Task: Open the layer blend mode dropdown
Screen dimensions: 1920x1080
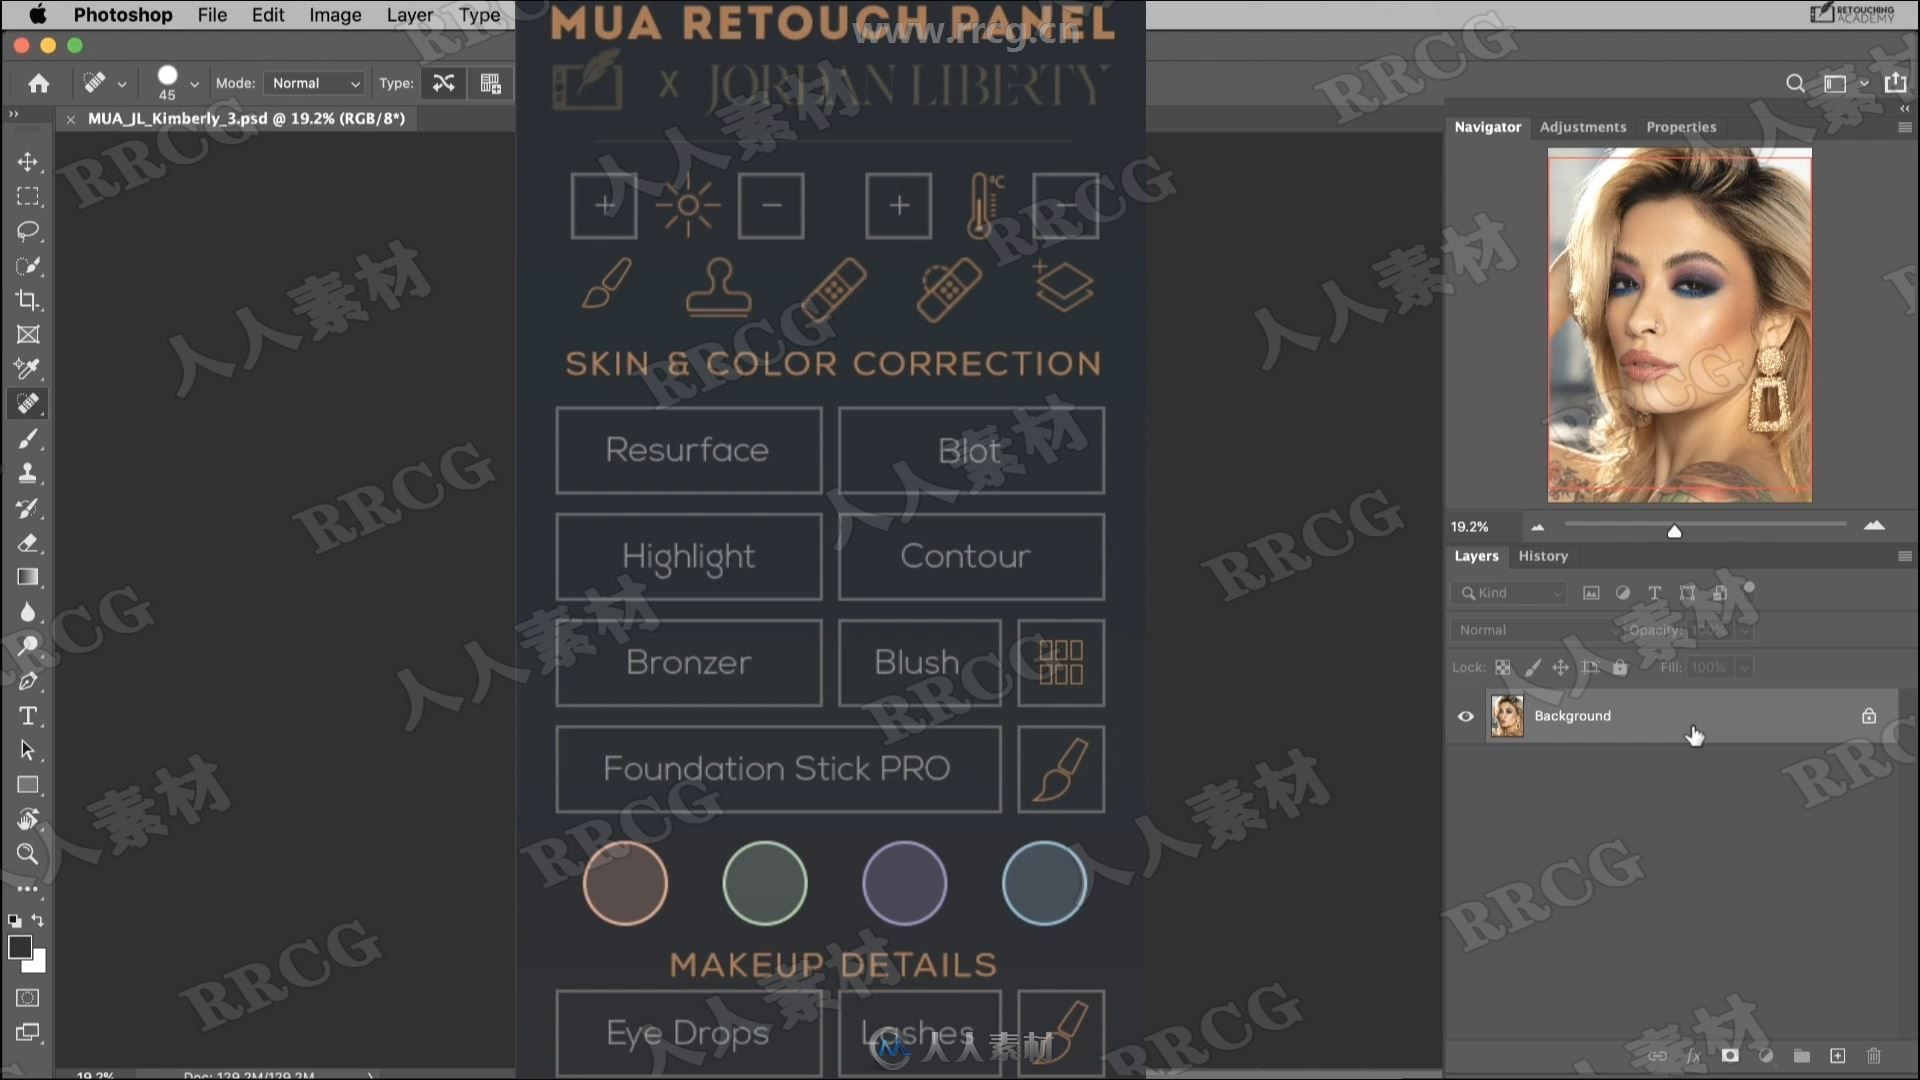Action: coord(1535,630)
